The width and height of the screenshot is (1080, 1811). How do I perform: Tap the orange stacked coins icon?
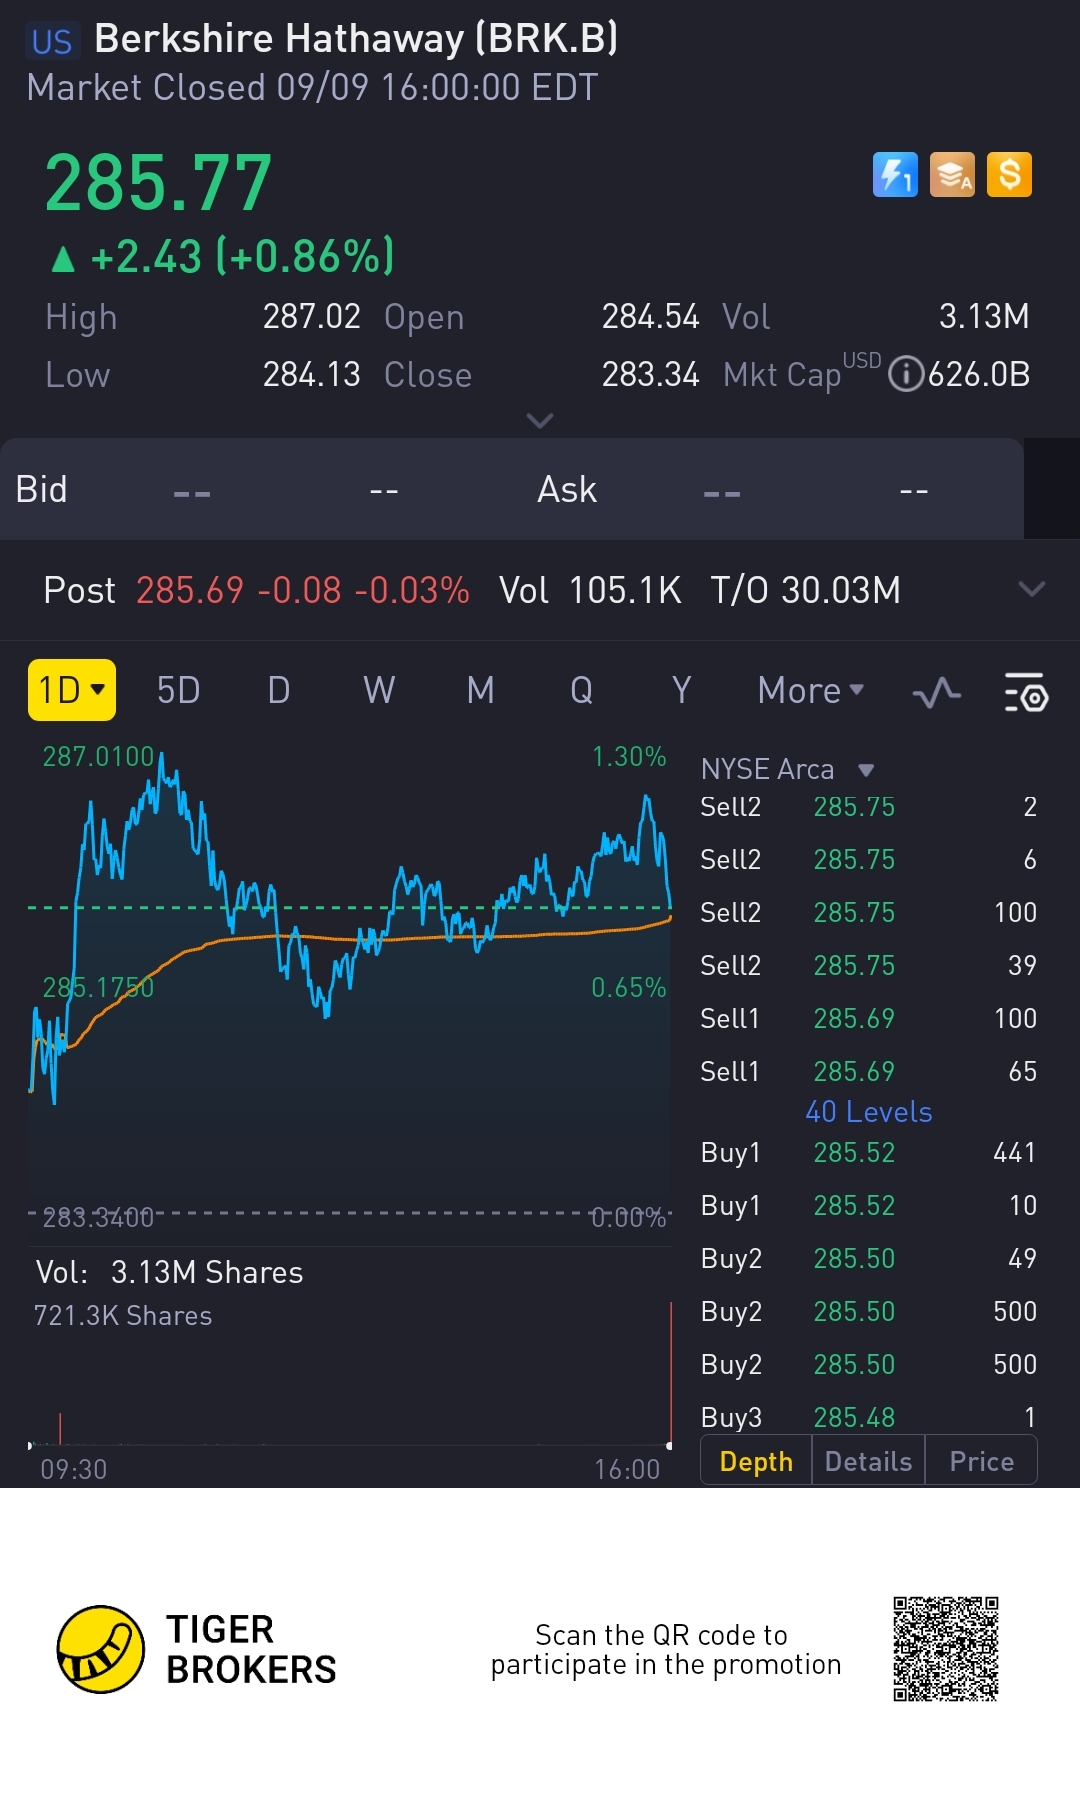952,175
